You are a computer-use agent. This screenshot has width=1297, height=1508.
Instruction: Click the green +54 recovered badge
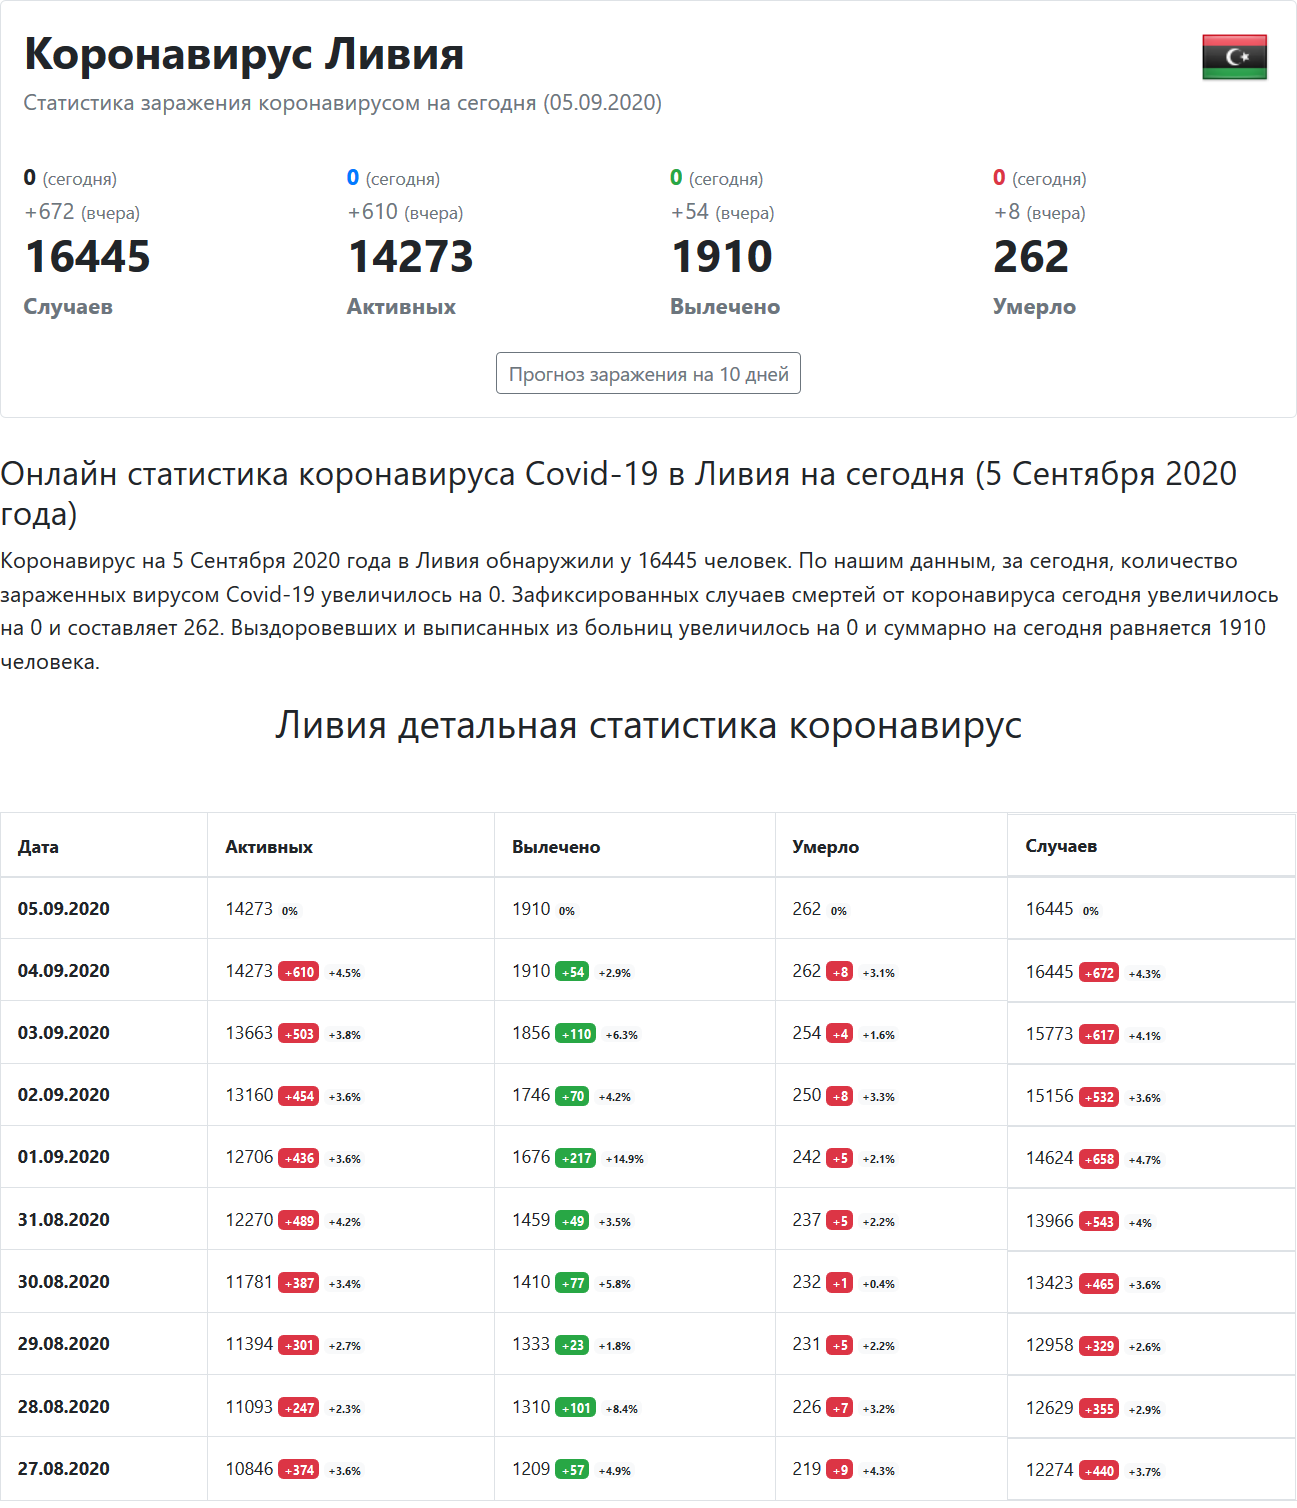click(572, 972)
